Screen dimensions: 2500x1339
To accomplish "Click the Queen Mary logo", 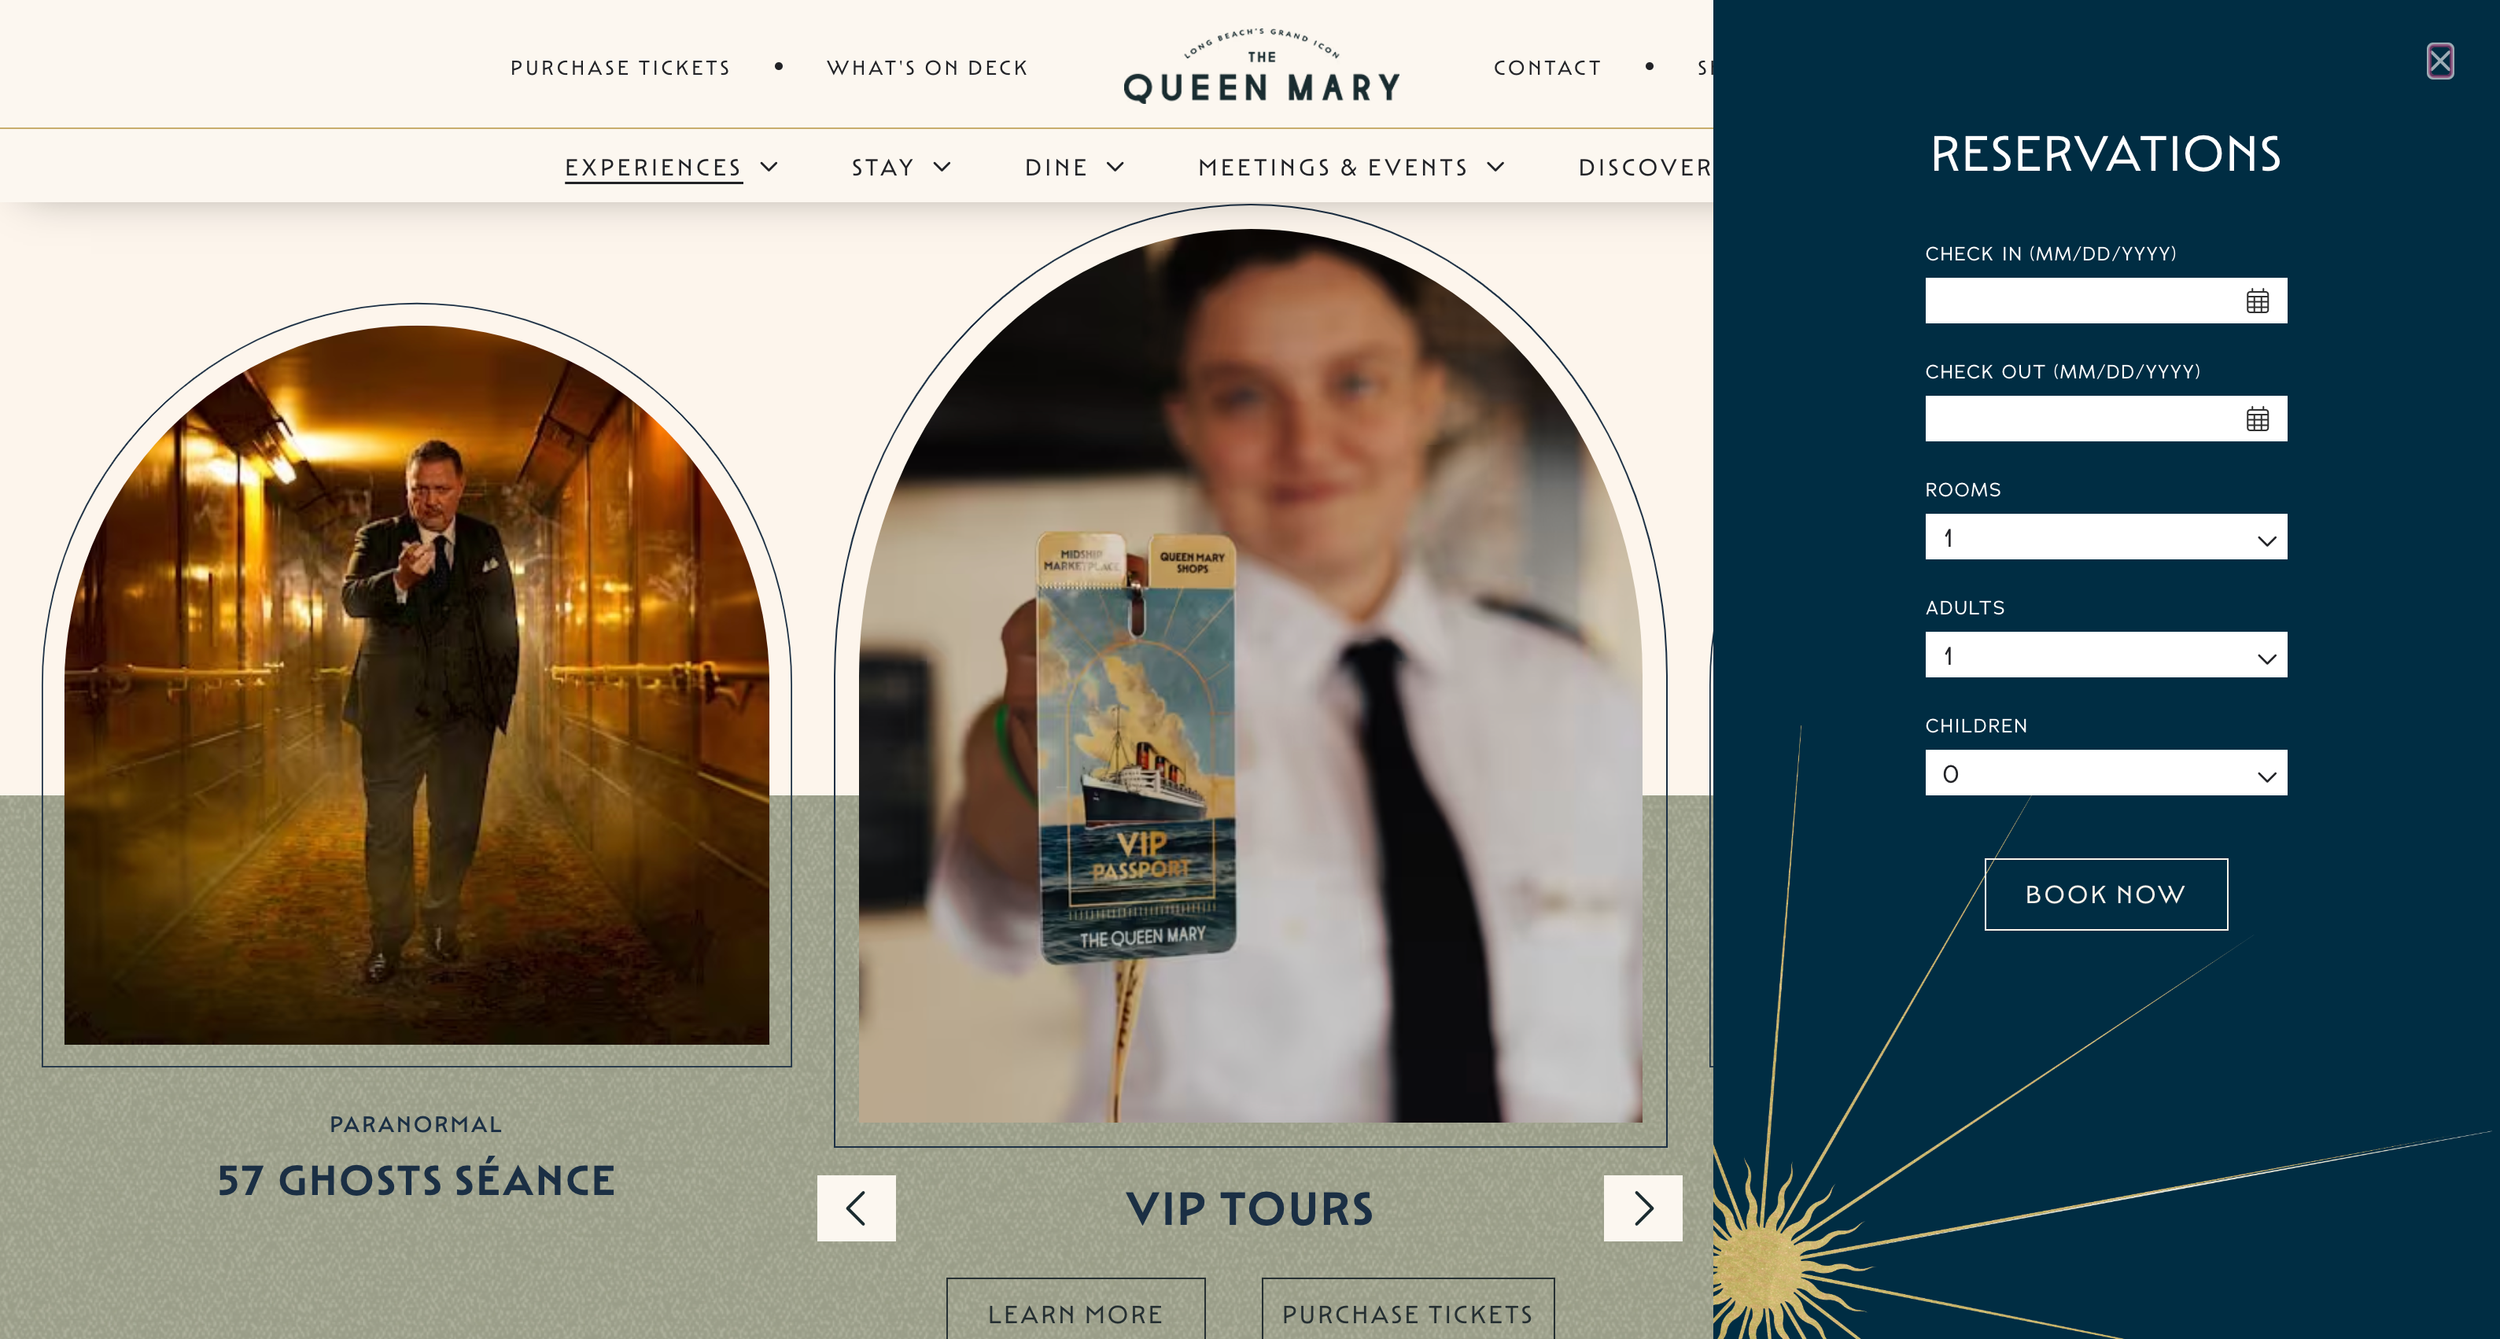I will pos(1262,66).
